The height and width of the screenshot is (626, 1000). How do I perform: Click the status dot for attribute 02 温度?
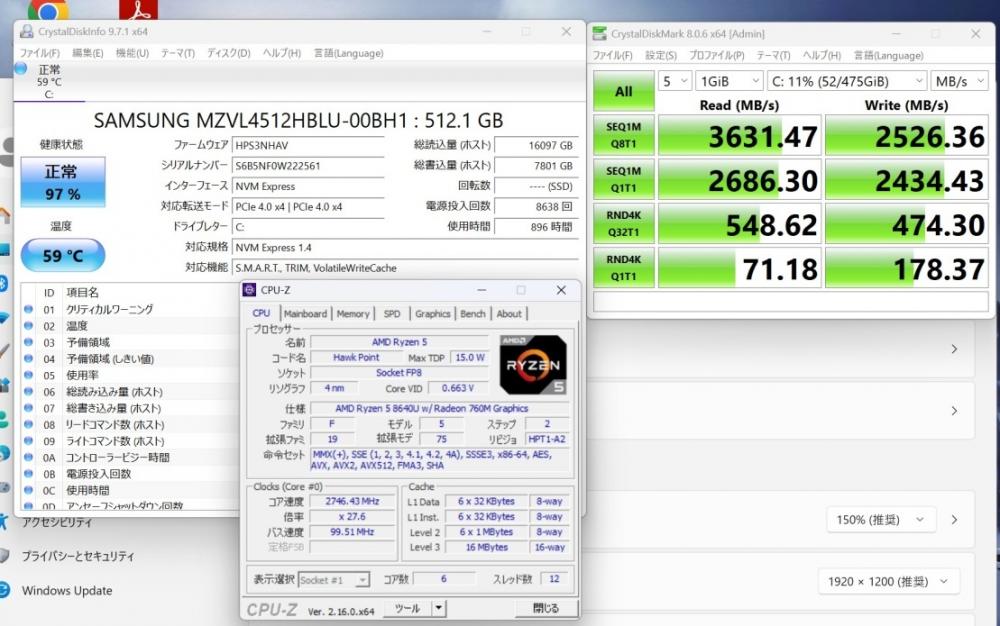29,326
